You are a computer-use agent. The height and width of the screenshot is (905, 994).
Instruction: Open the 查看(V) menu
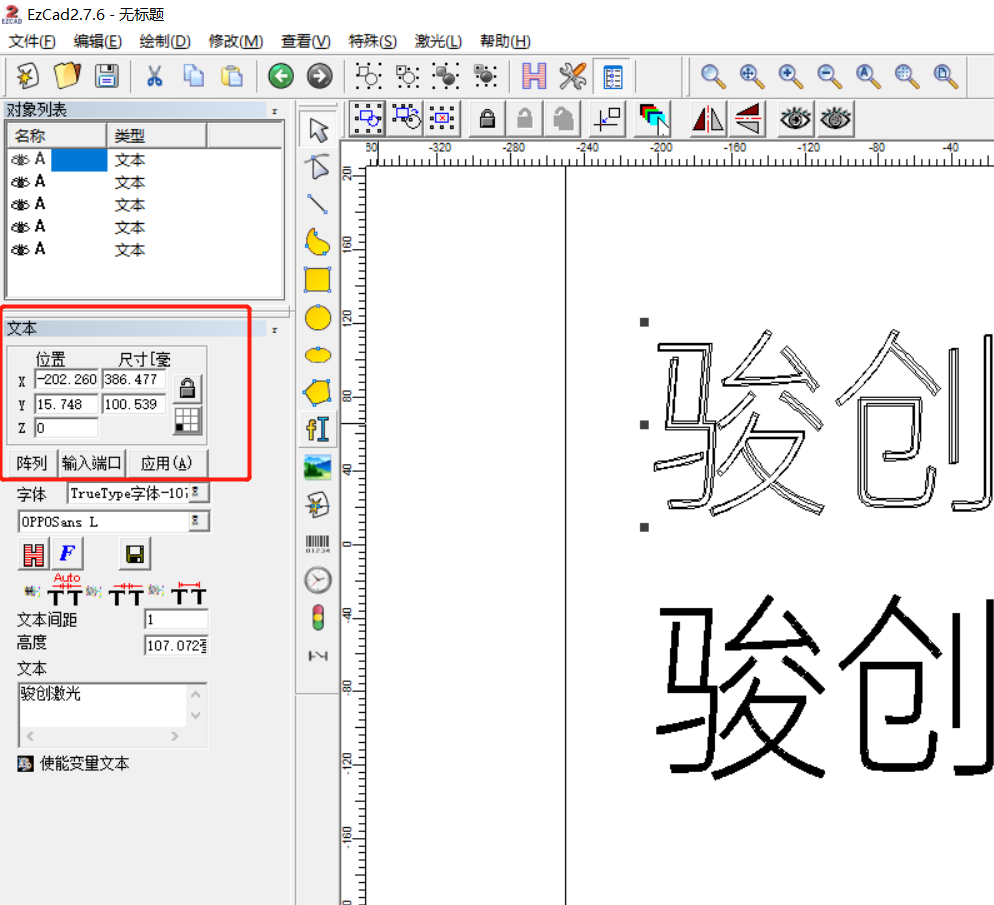click(306, 41)
